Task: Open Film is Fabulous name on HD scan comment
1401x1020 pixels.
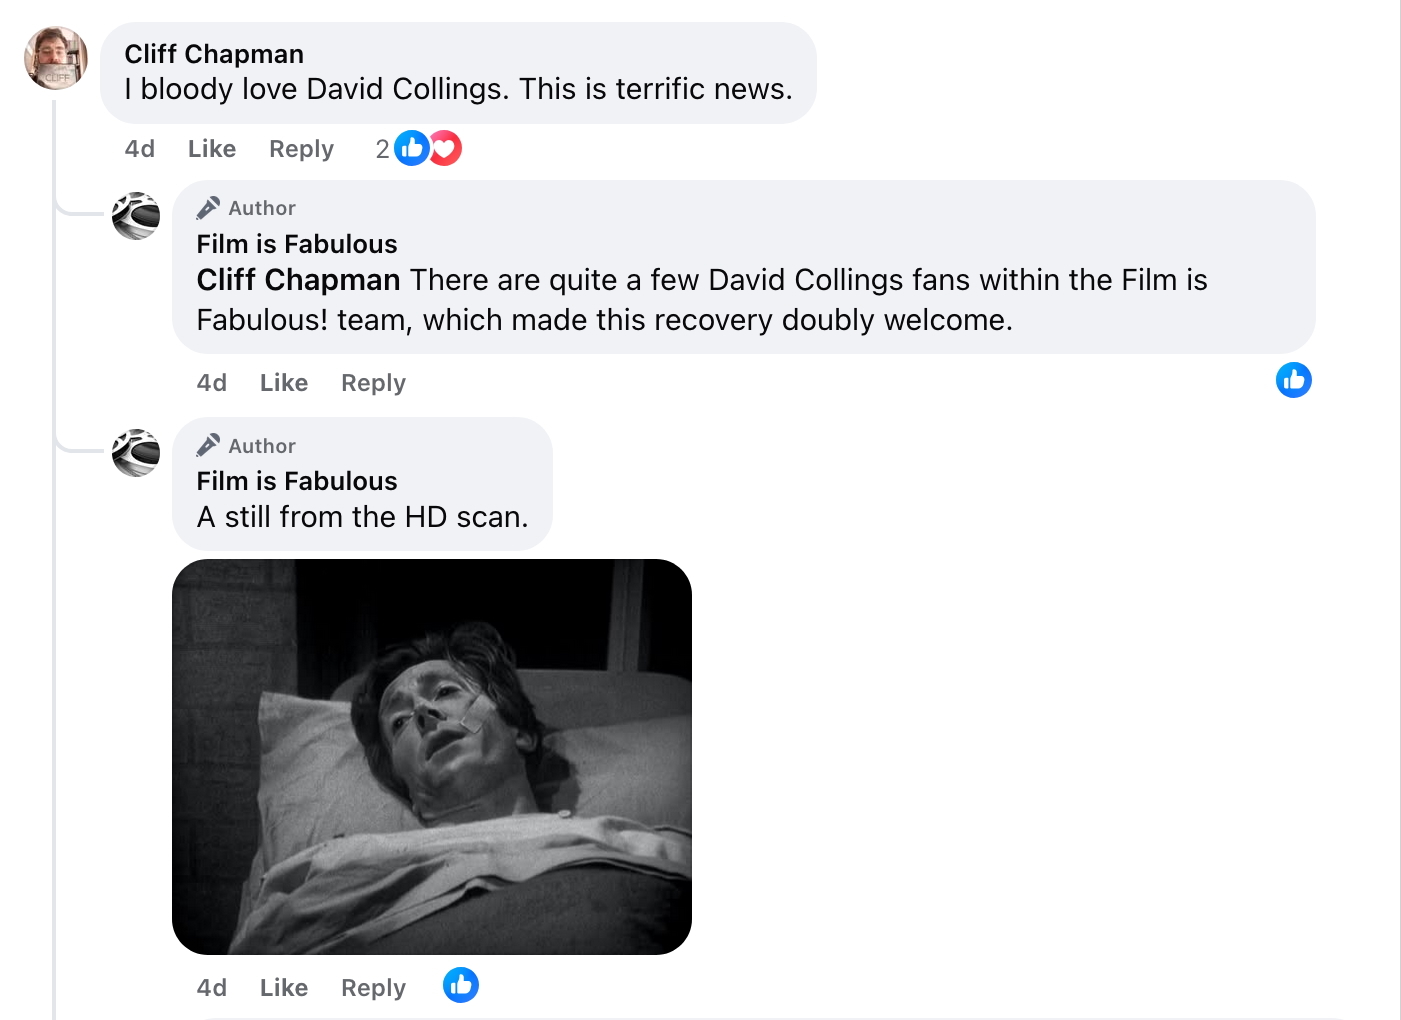Action: point(297,481)
